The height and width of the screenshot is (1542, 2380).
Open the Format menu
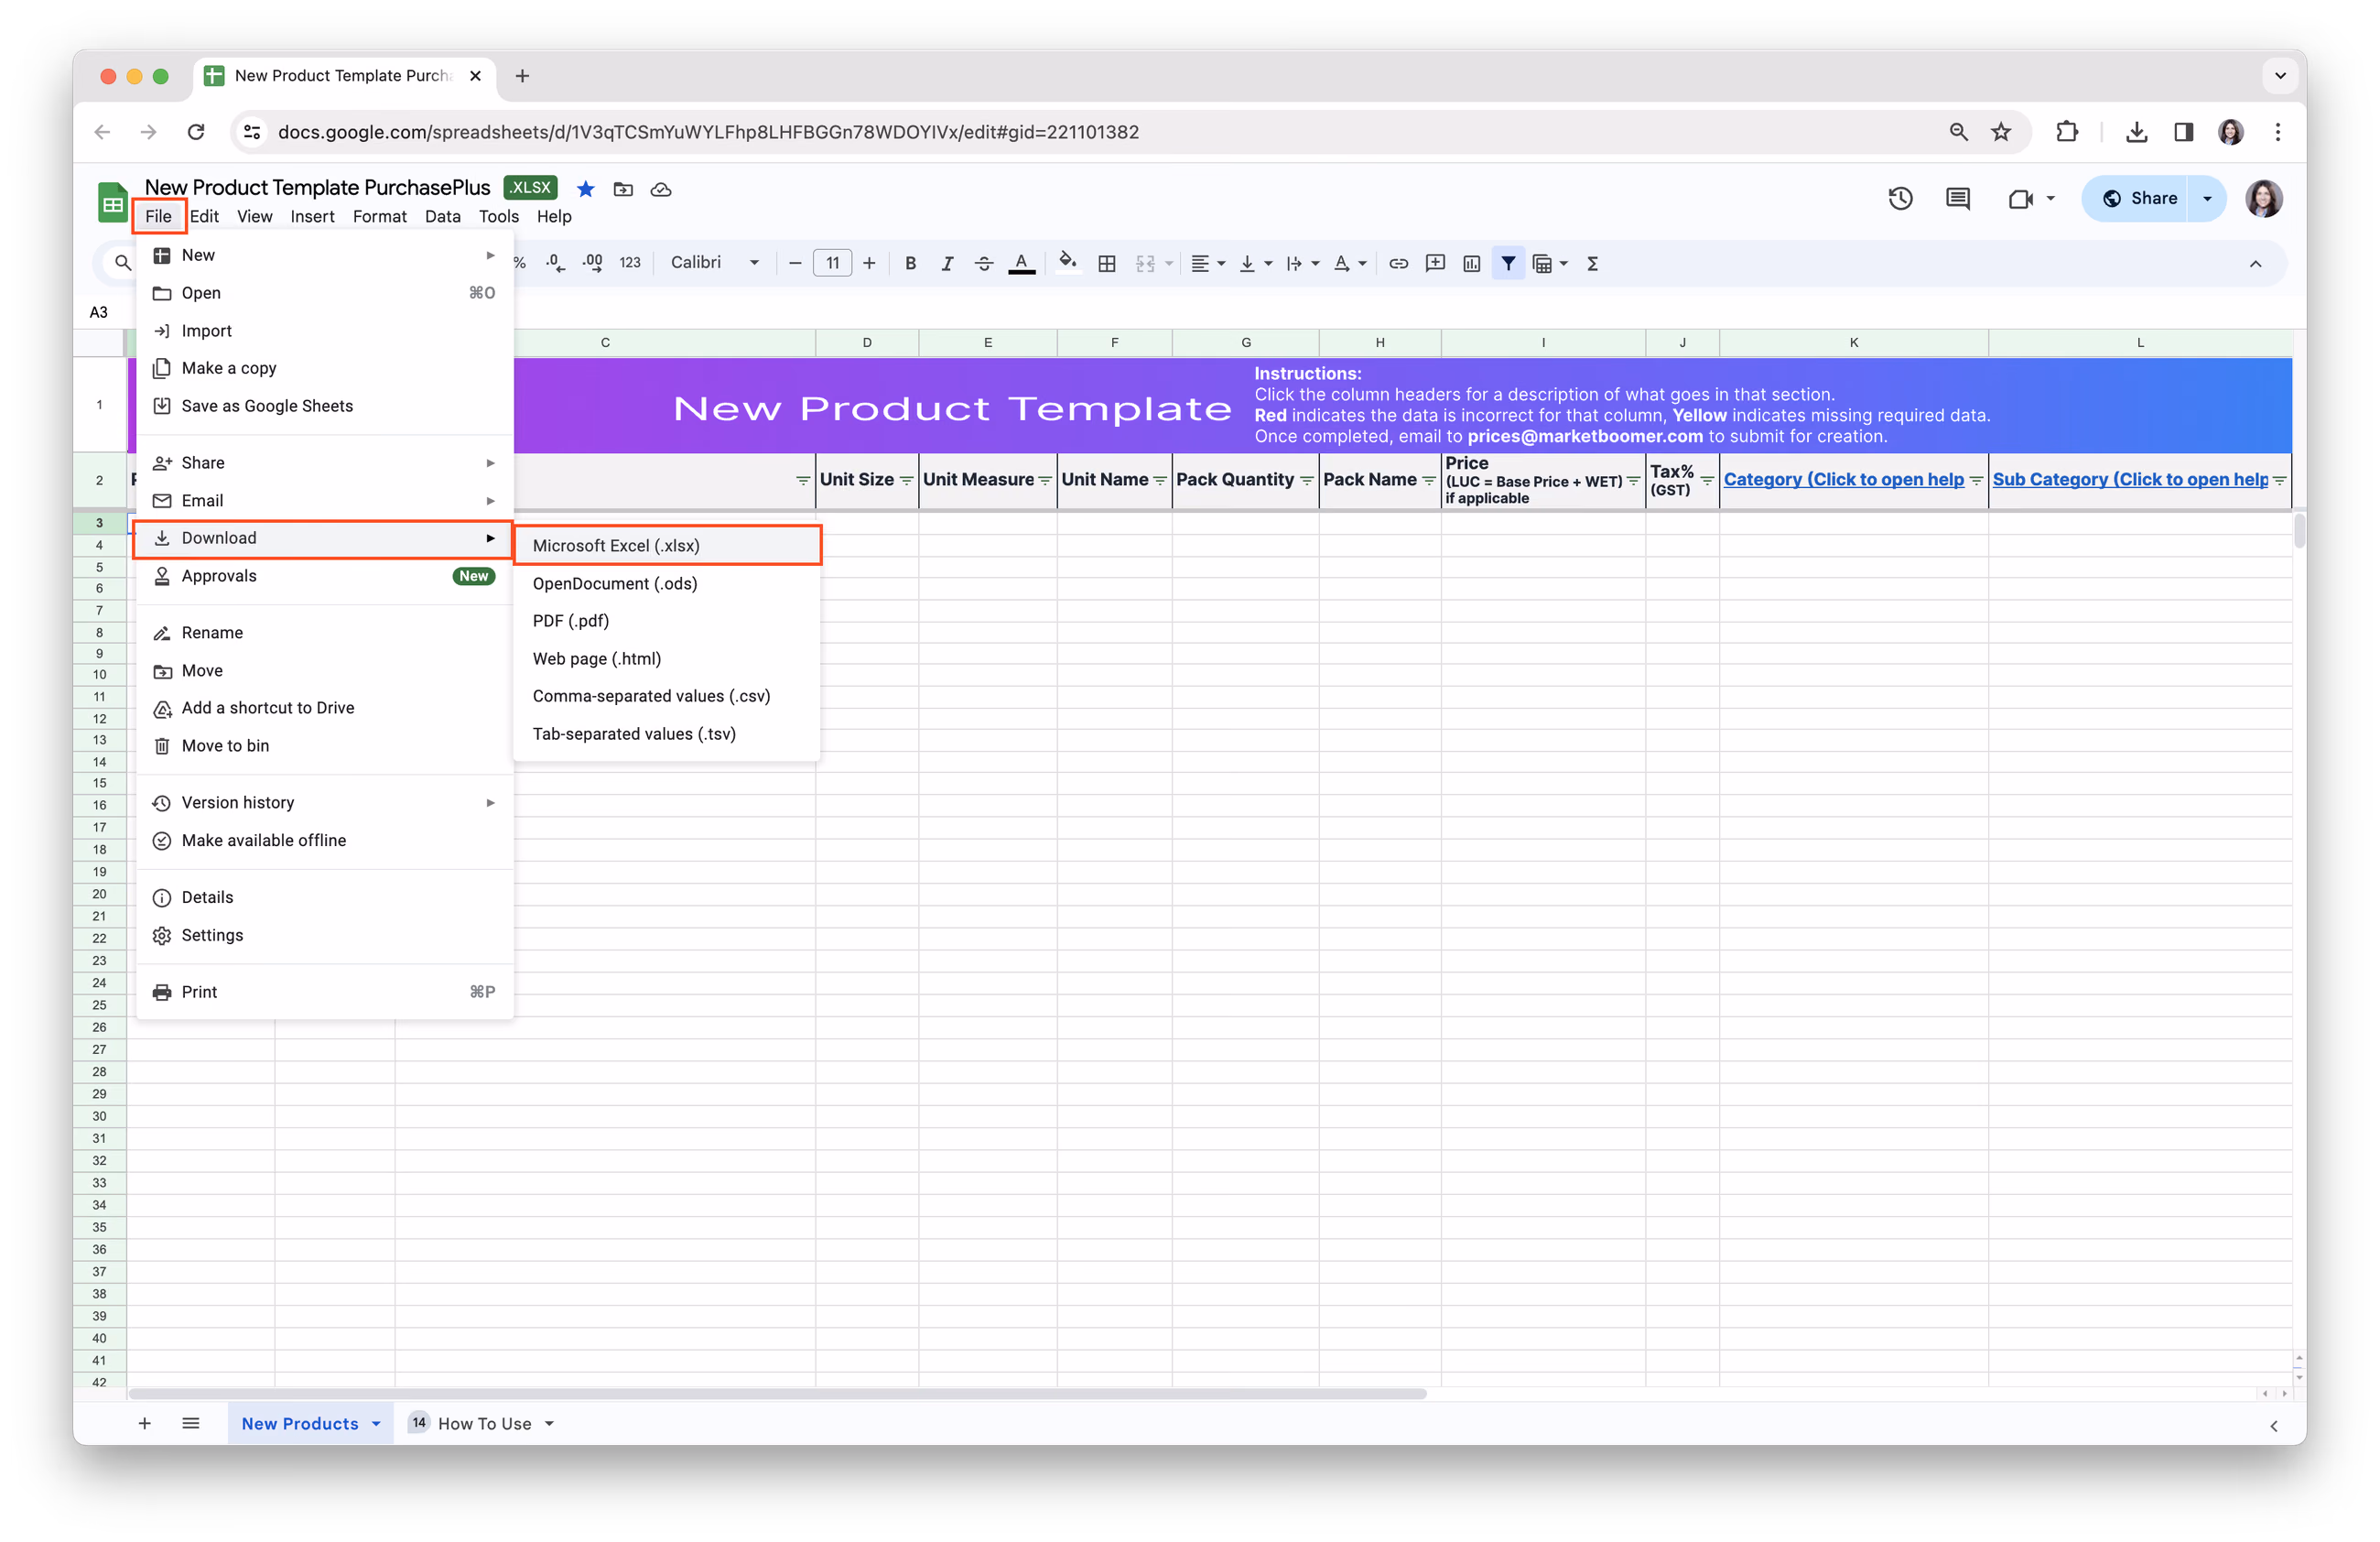coord(379,216)
